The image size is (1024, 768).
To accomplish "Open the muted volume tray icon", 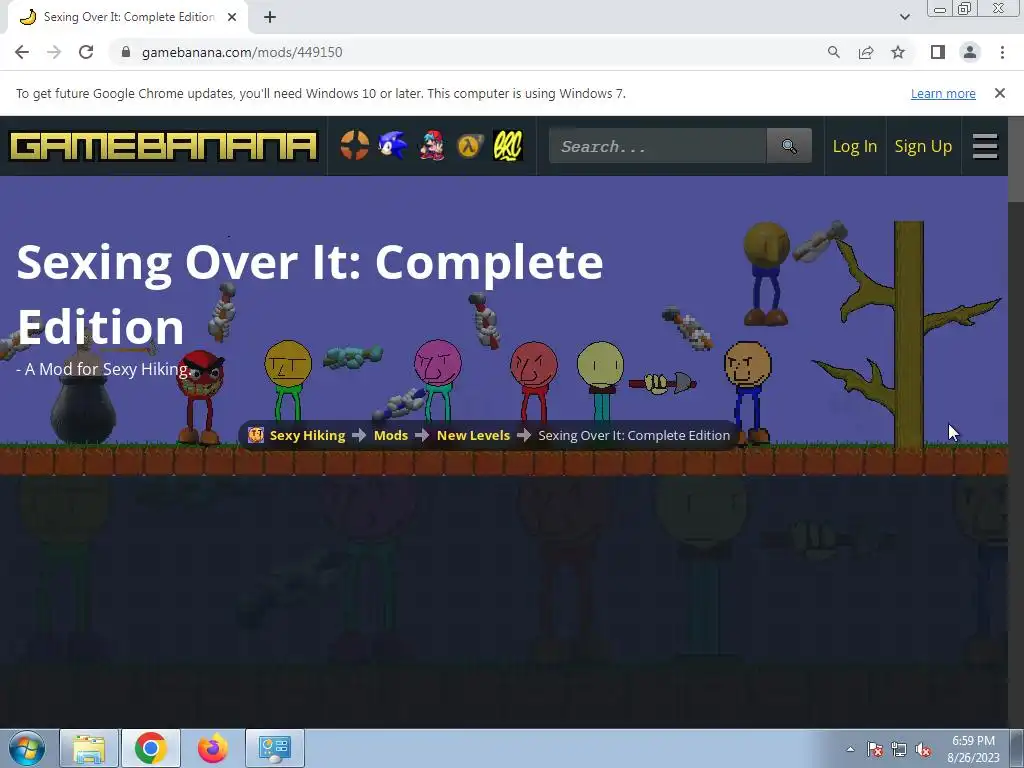I will point(923,749).
